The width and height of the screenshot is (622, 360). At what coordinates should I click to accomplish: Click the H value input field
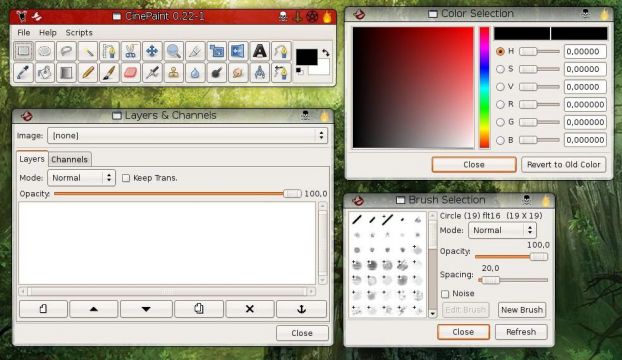(x=586, y=52)
